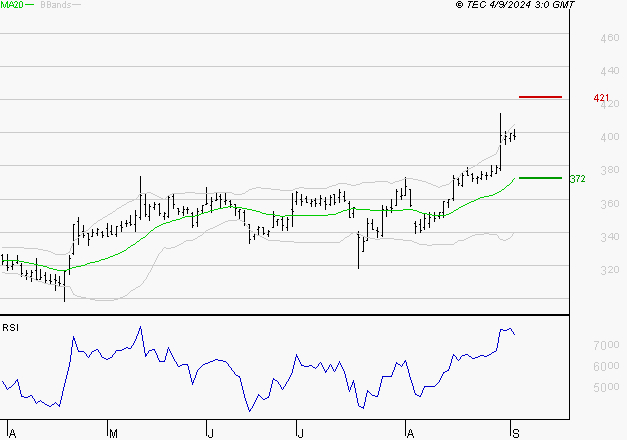The width and height of the screenshot is (627, 440).
Task: Click the 460 price axis label
Action: pyautogui.click(x=609, y=38)
